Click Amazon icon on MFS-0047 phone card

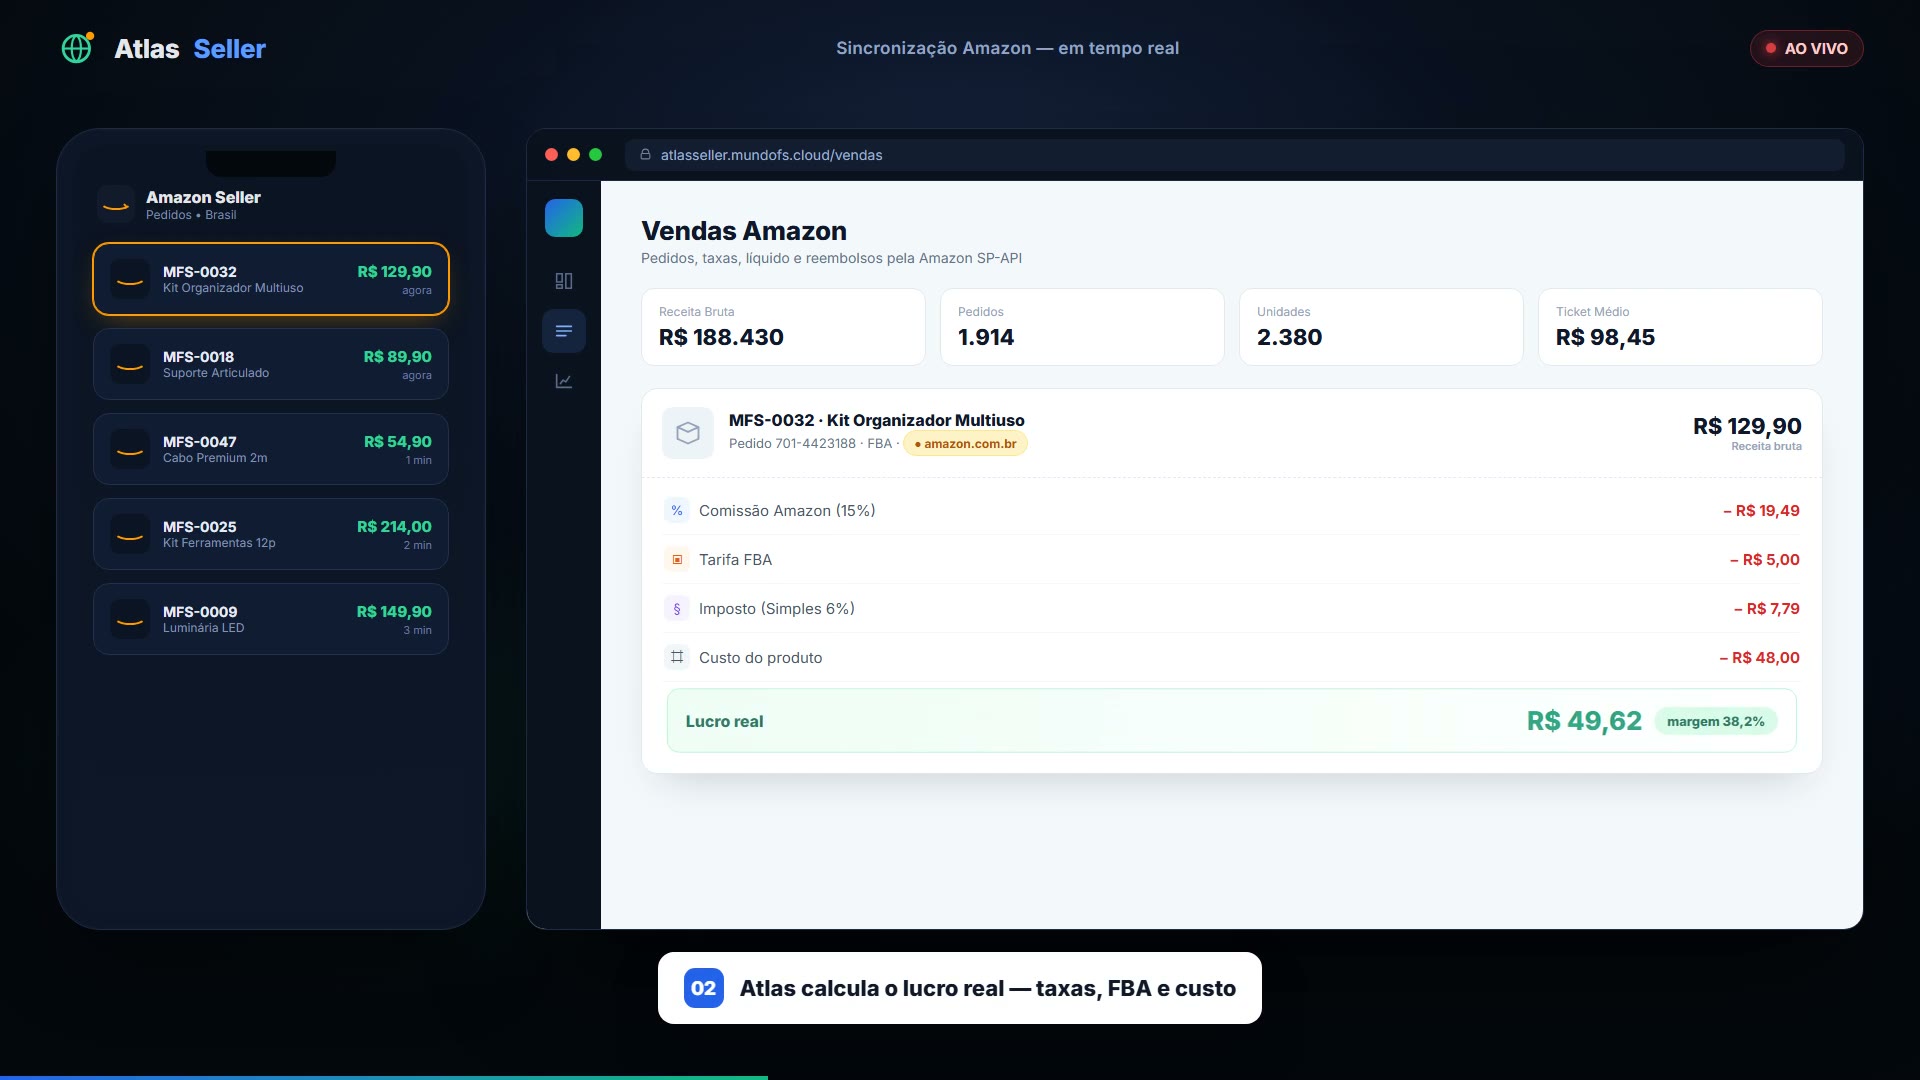130,449
